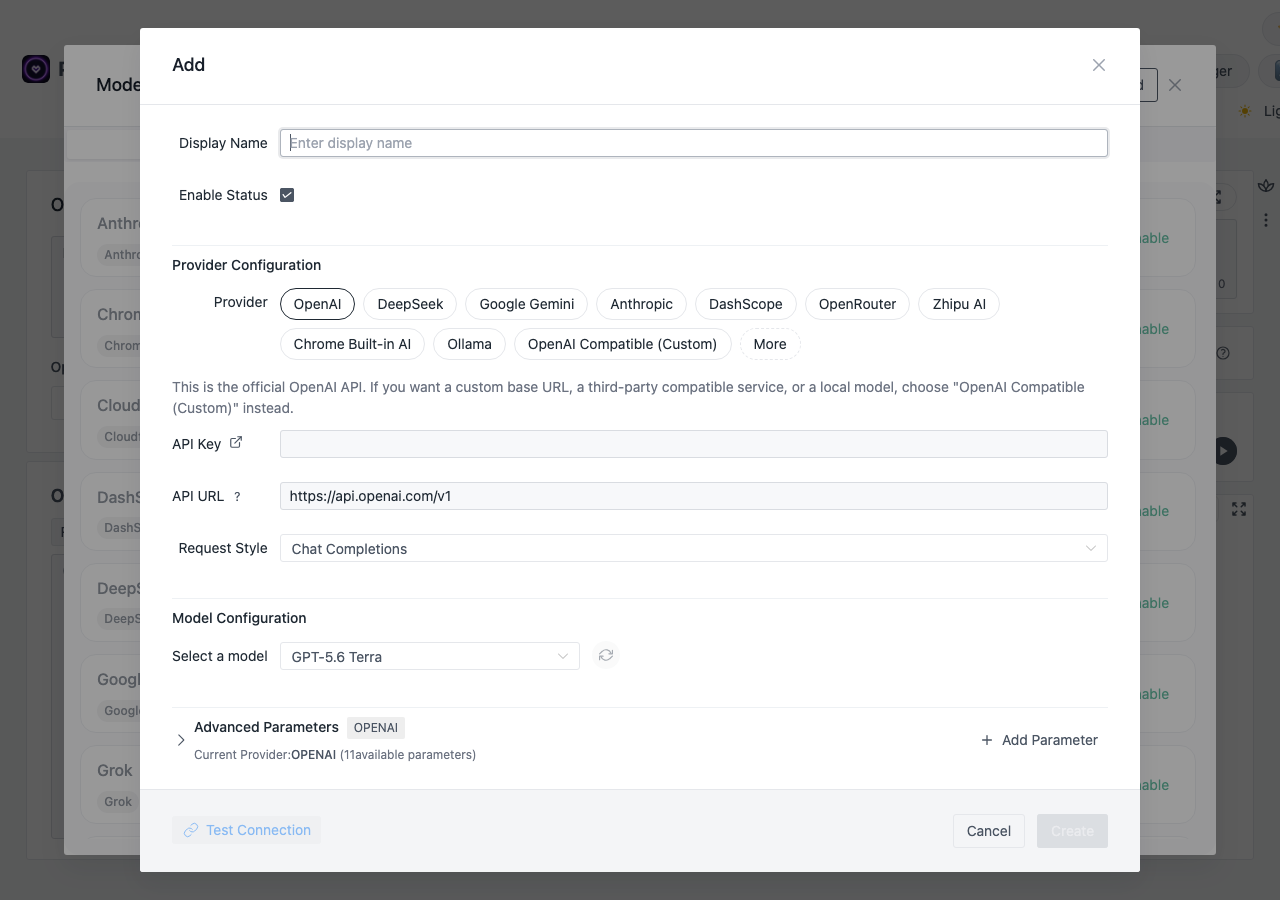The height and width of the screenshot is (900, 1280).
Task: Select the Google Gemini provider chip
Action: click(527, 304)
